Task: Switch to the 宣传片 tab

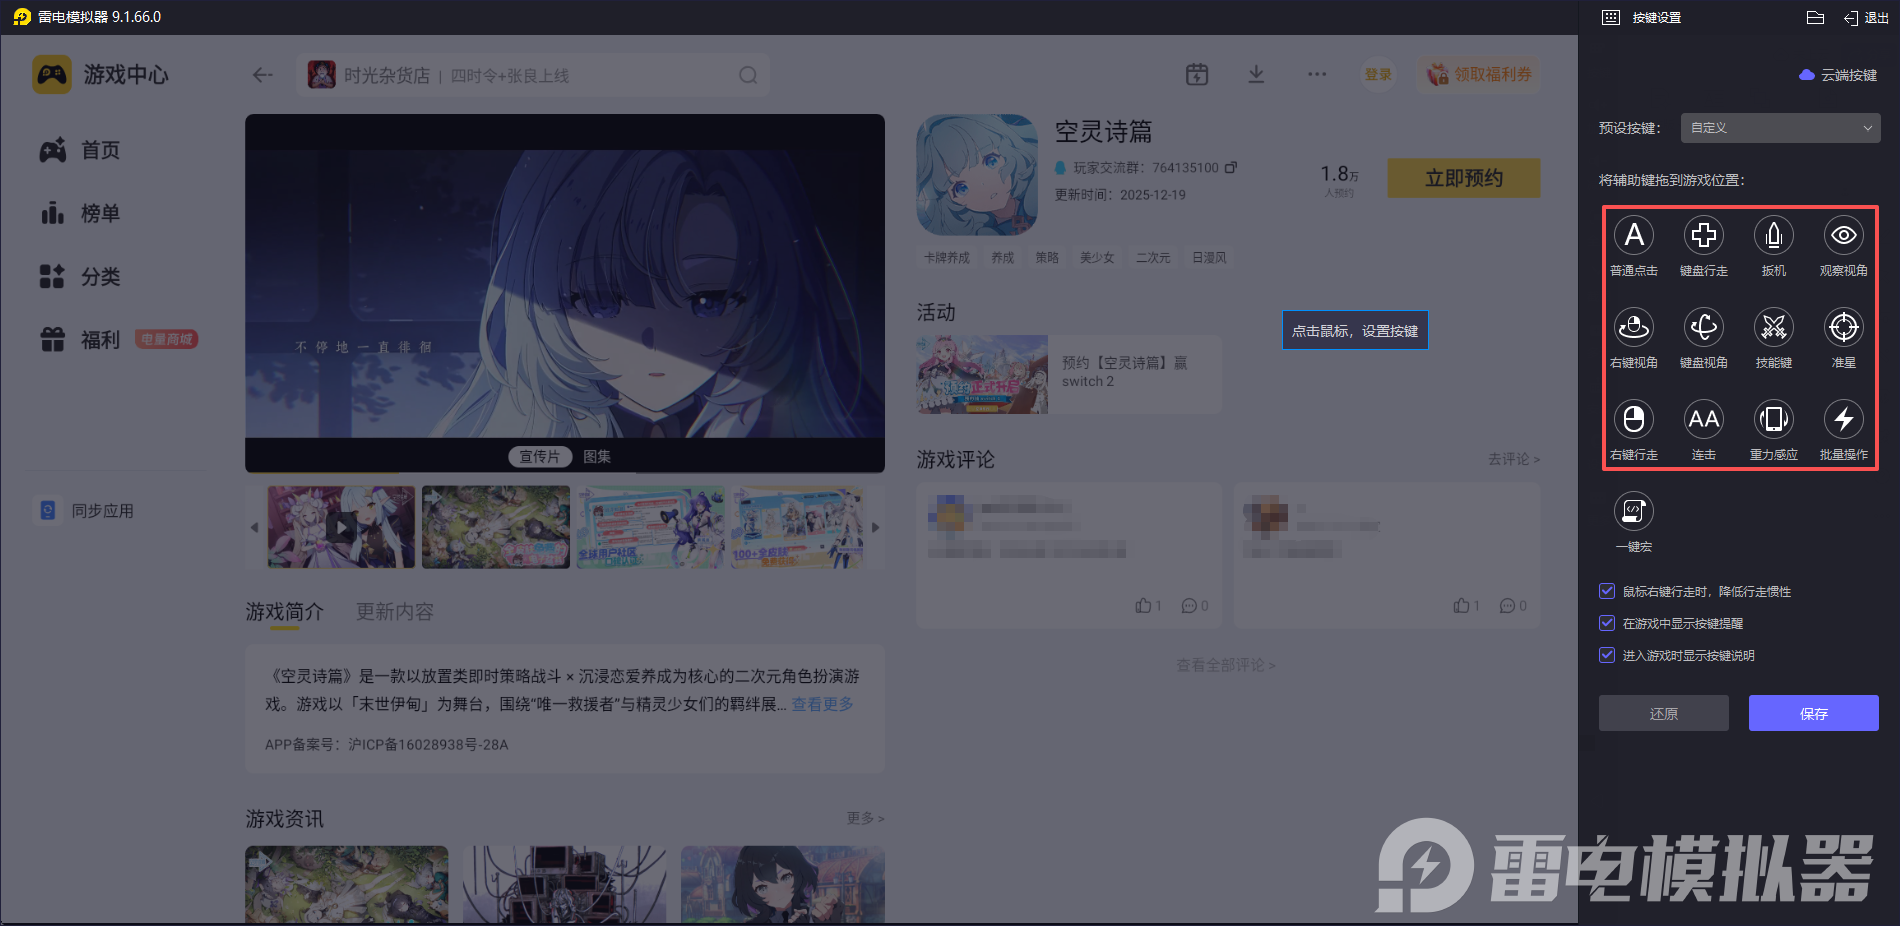Action: click(x=540, y=456)
